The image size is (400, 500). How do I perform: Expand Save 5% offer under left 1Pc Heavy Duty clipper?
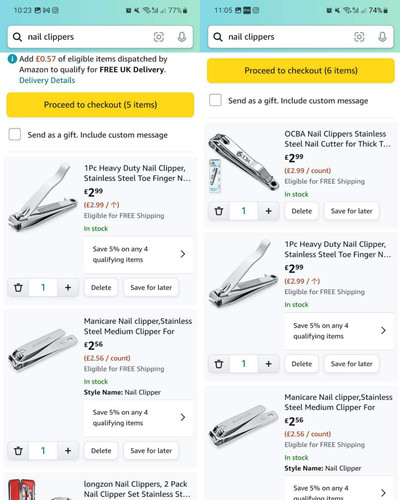pos(138,254)
